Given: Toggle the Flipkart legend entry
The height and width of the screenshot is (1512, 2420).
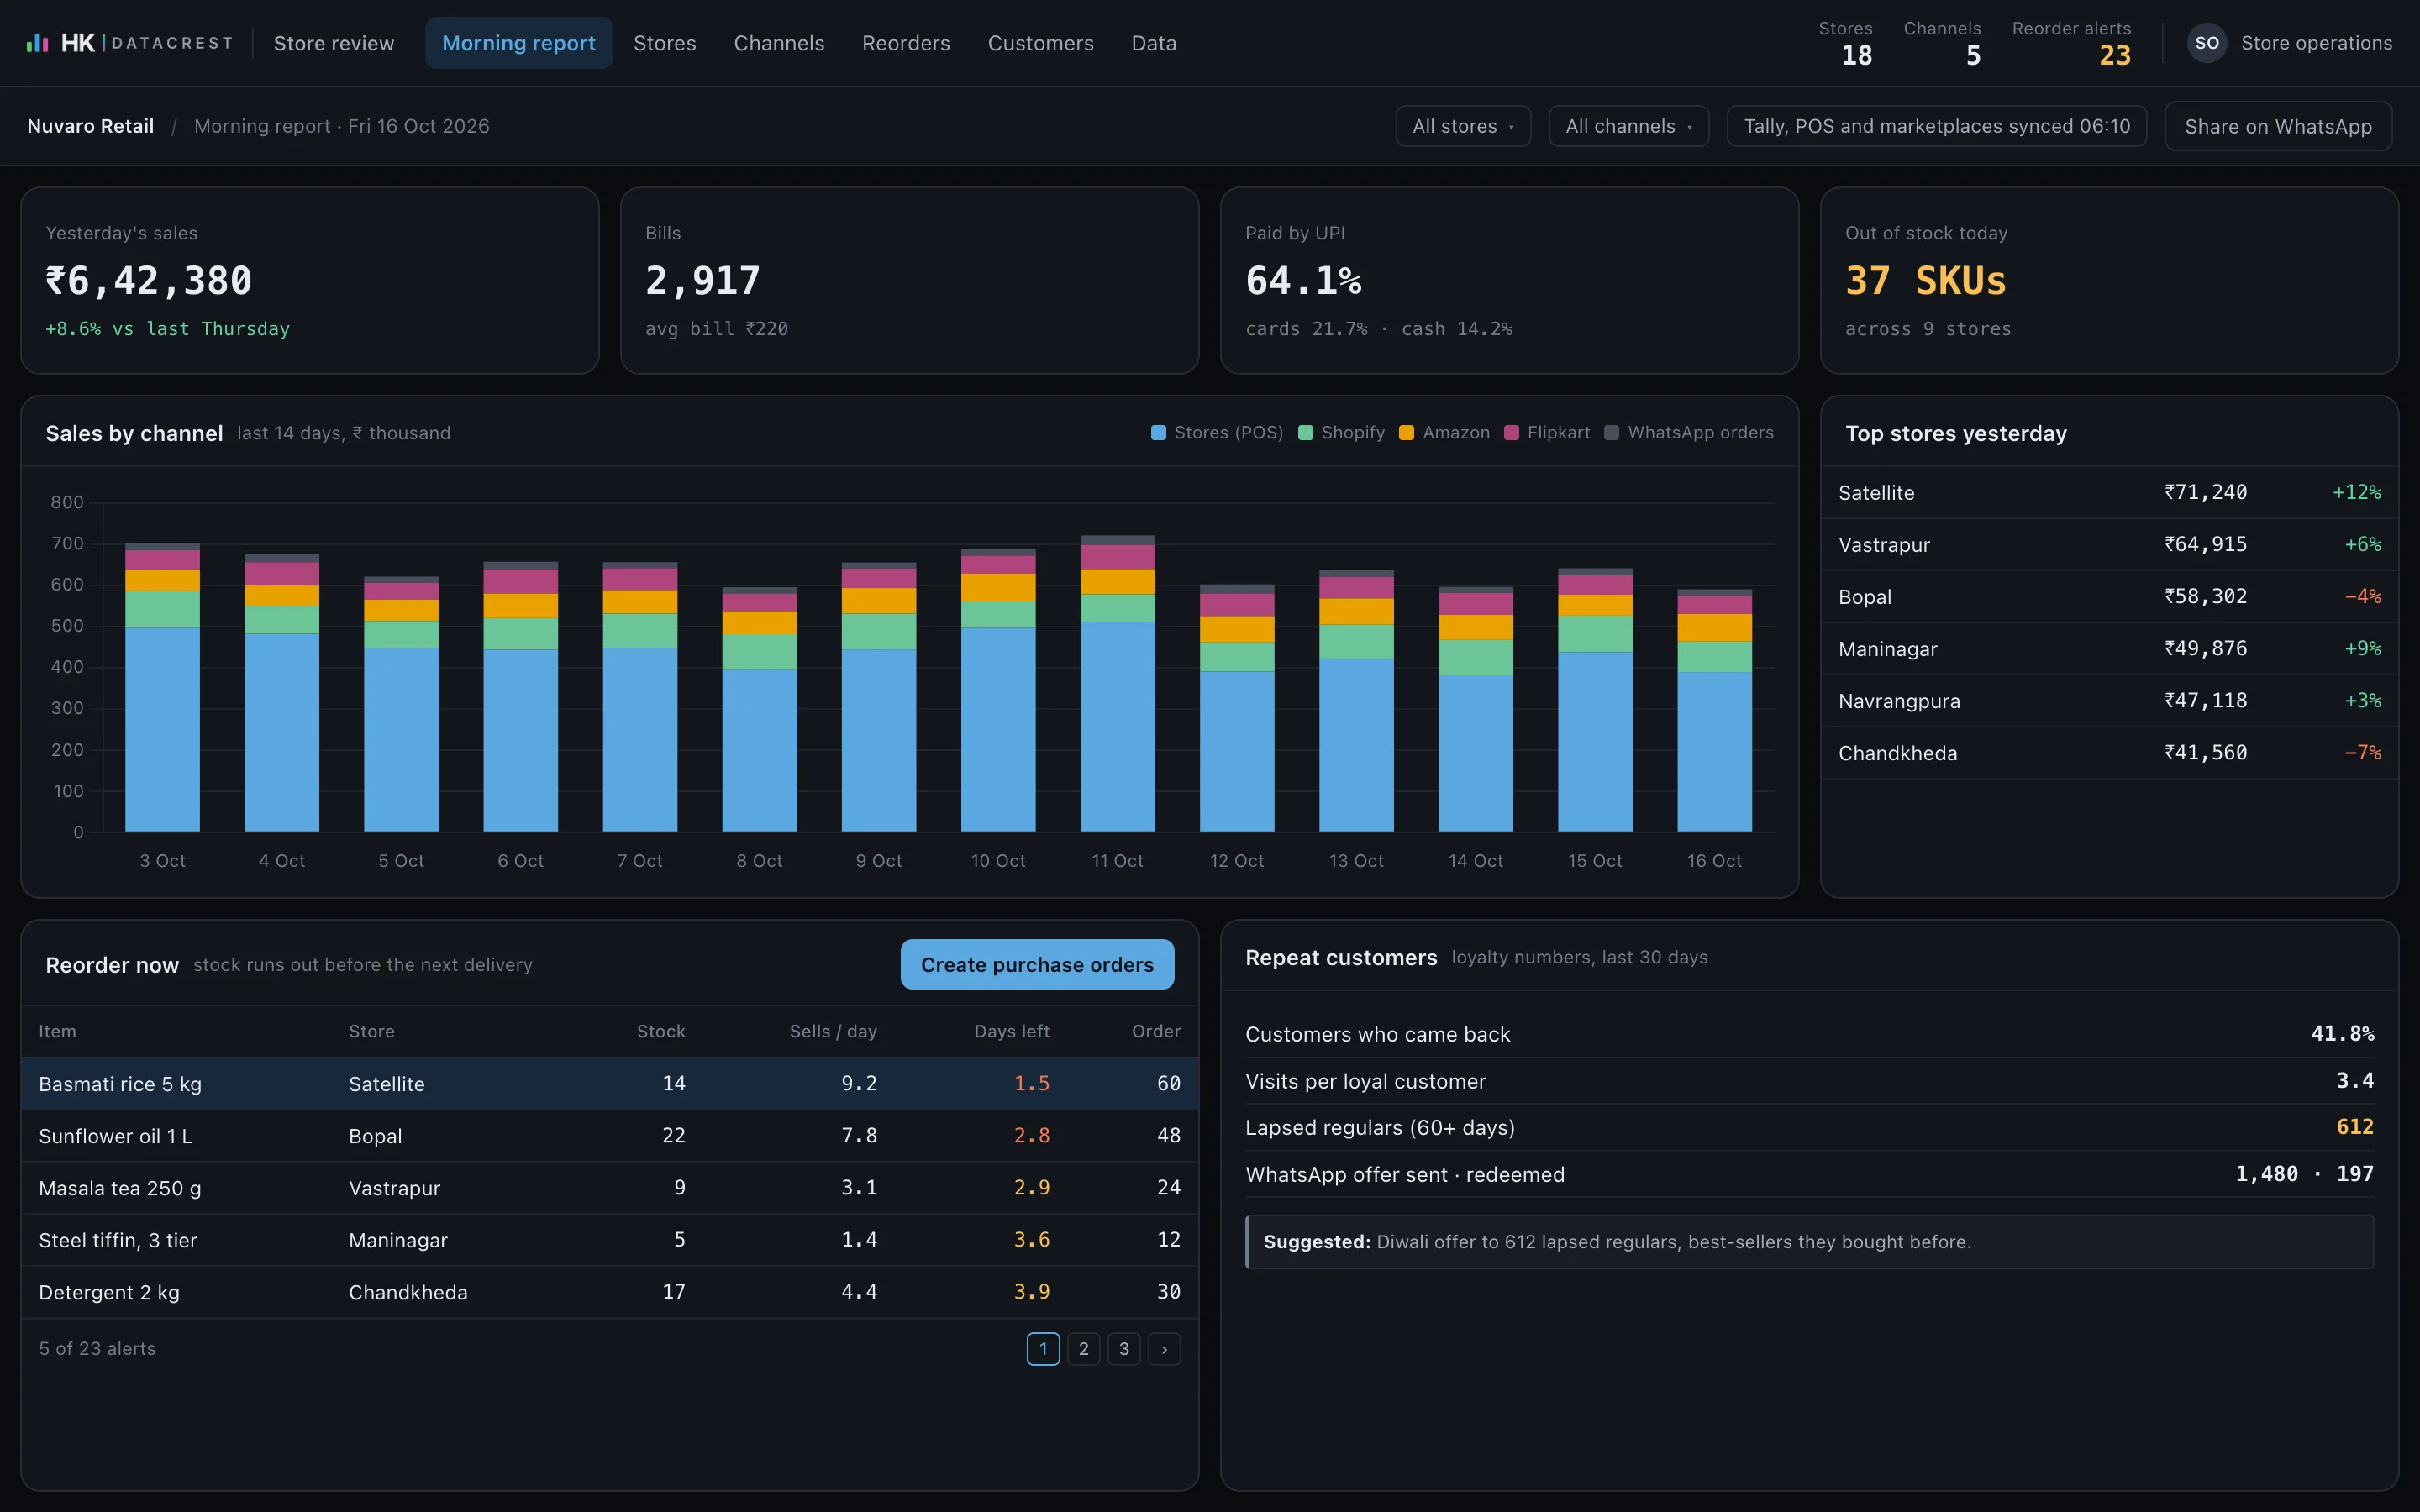Looking at the screenshot, I should click(1546, 433).
